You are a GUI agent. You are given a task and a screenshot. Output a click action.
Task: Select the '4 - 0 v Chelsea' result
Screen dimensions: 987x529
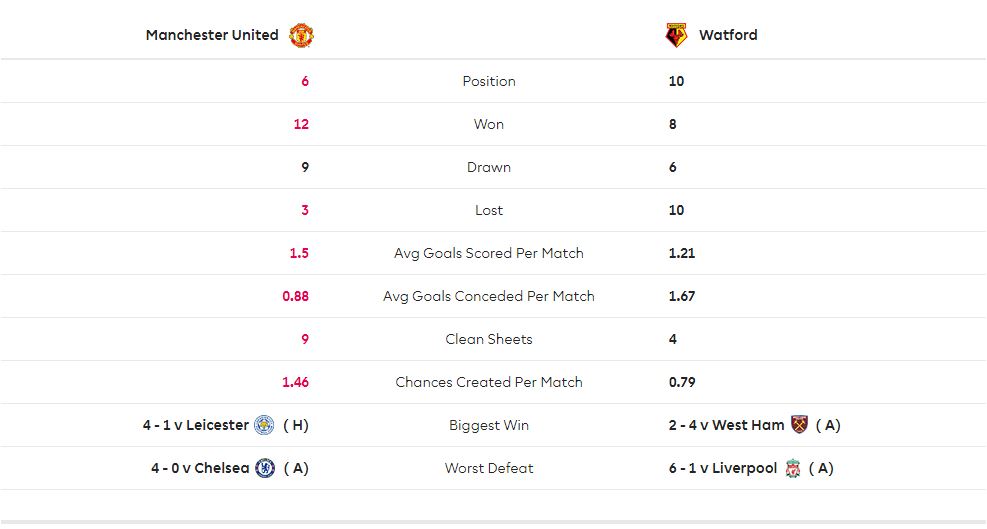pos(200,468)
